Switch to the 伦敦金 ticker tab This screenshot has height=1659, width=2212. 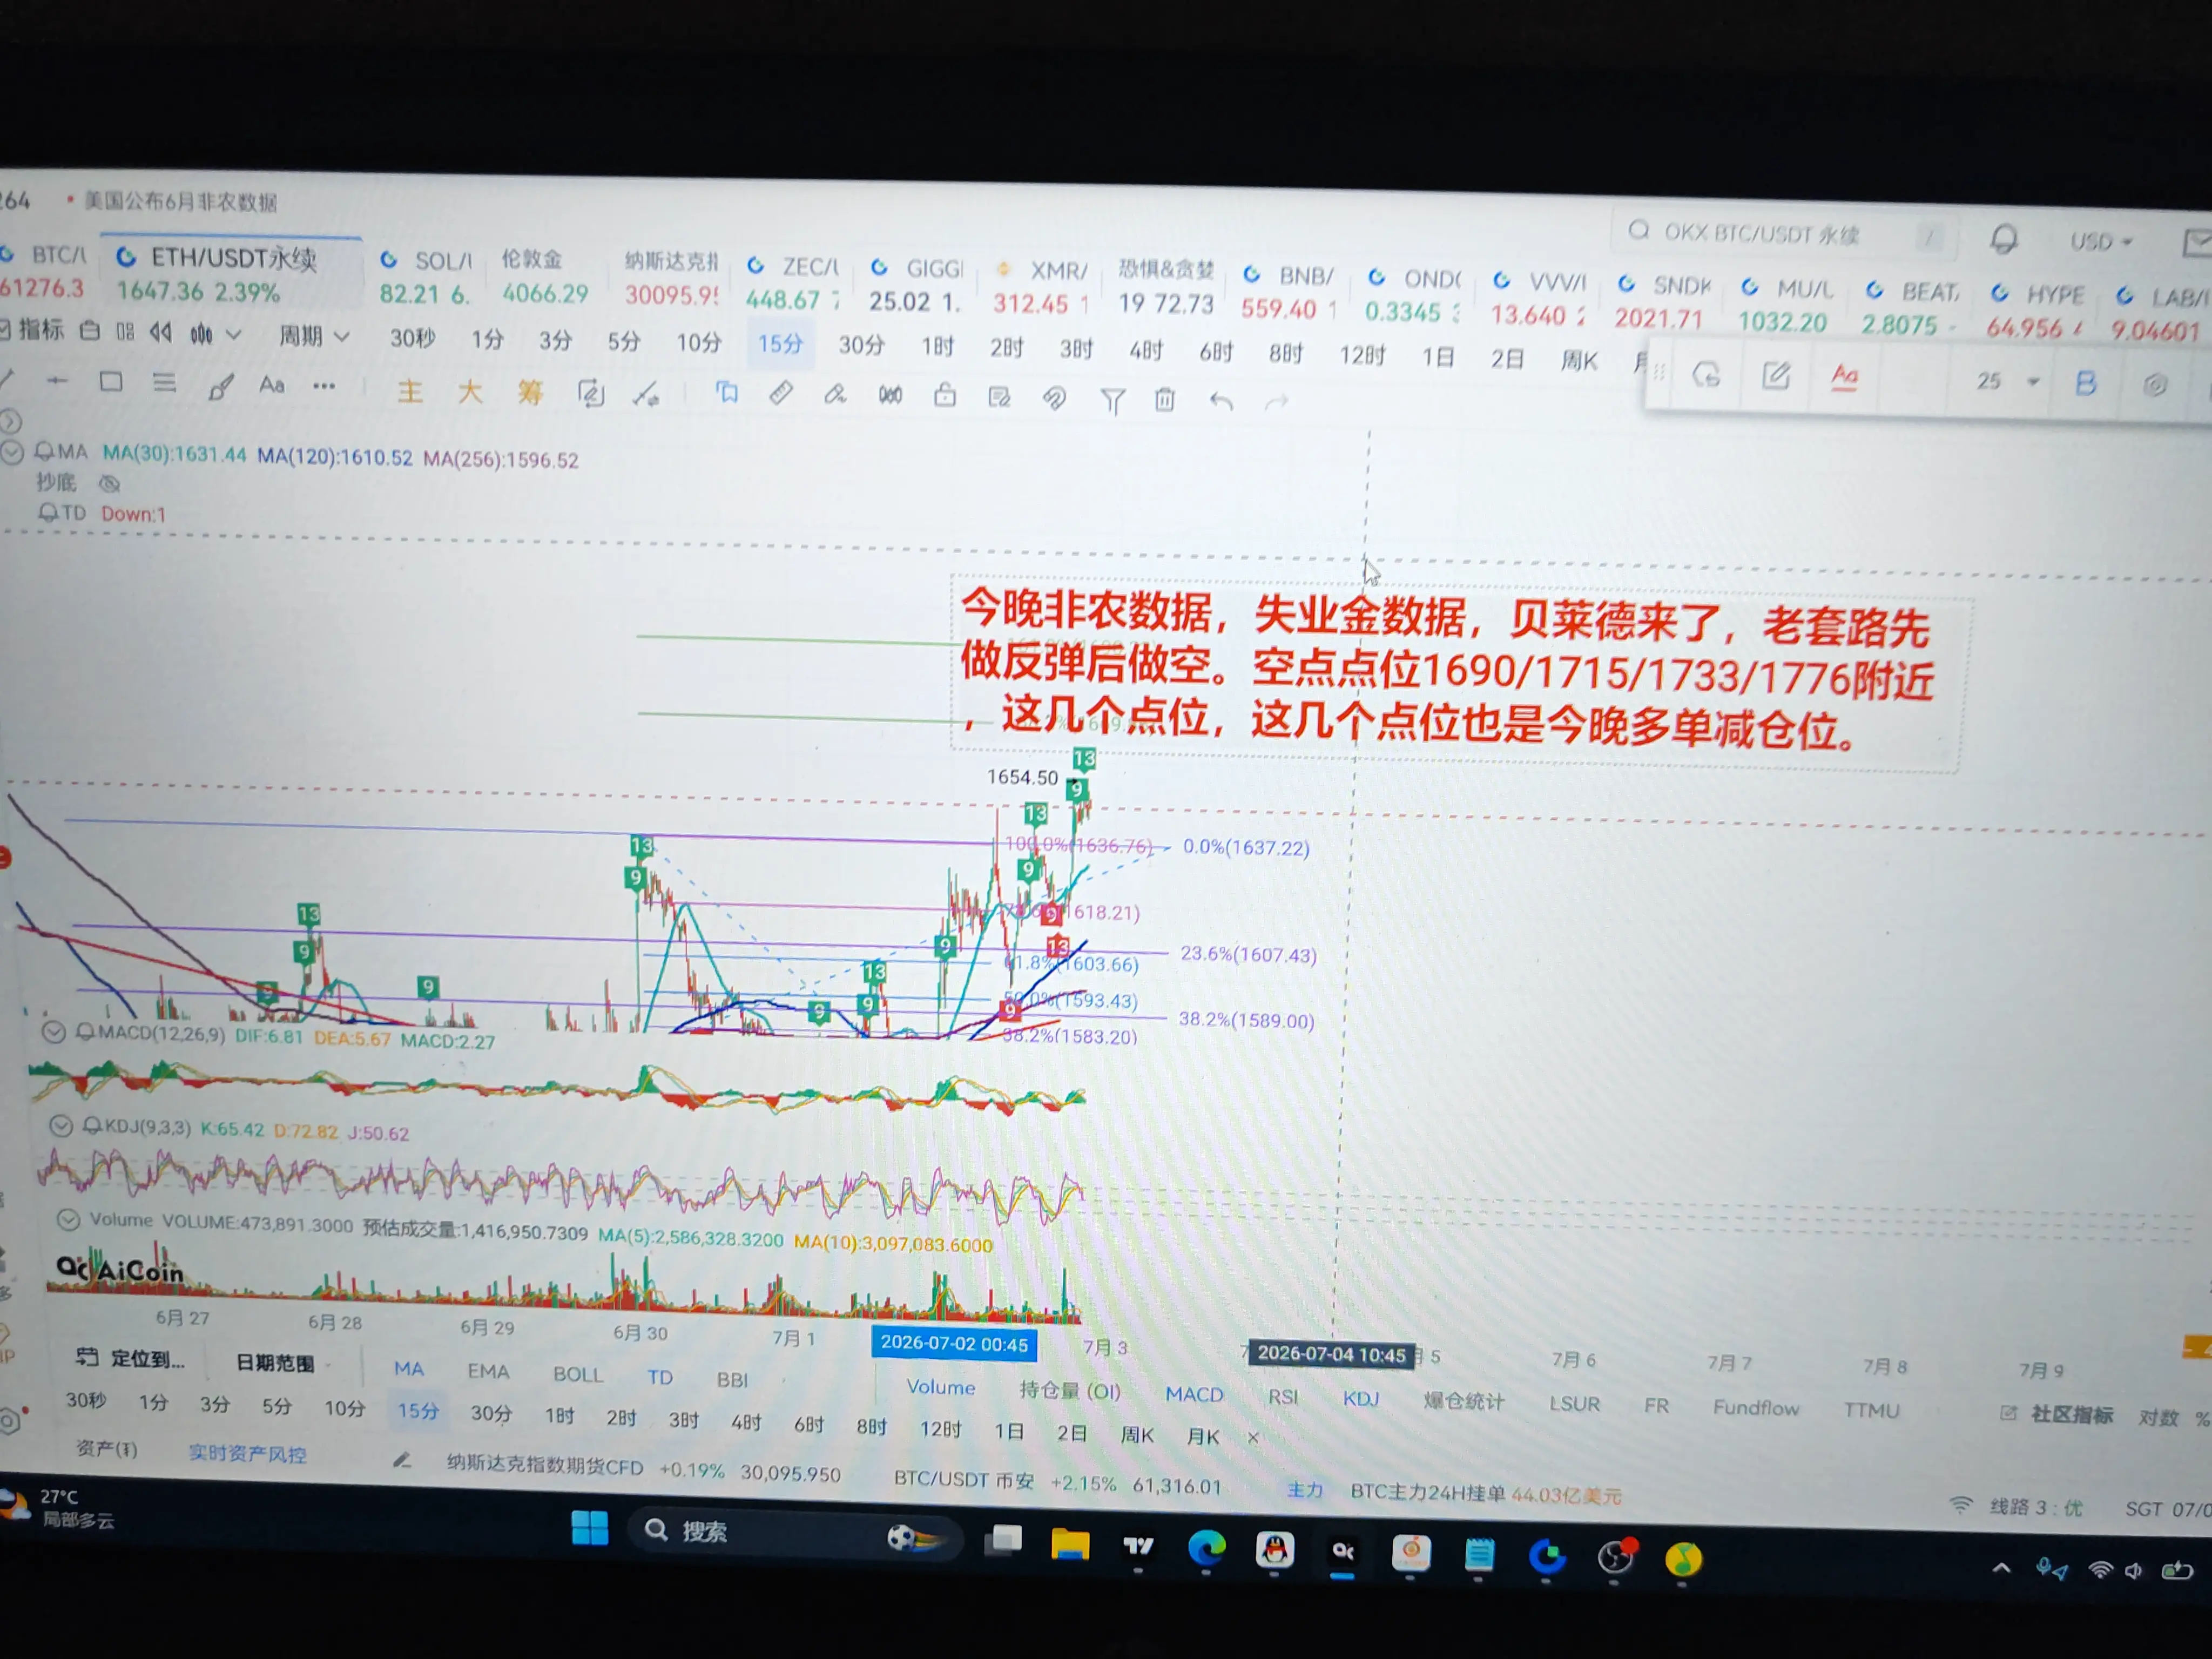[x=545, y=276]
